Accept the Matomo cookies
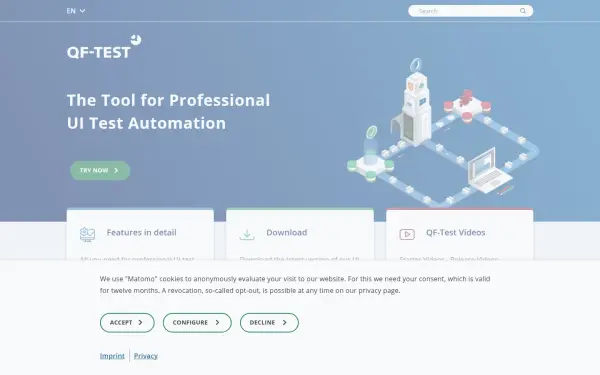Image resolution: width=600 pixels, height=375 pixels. (x=127, y=323)
